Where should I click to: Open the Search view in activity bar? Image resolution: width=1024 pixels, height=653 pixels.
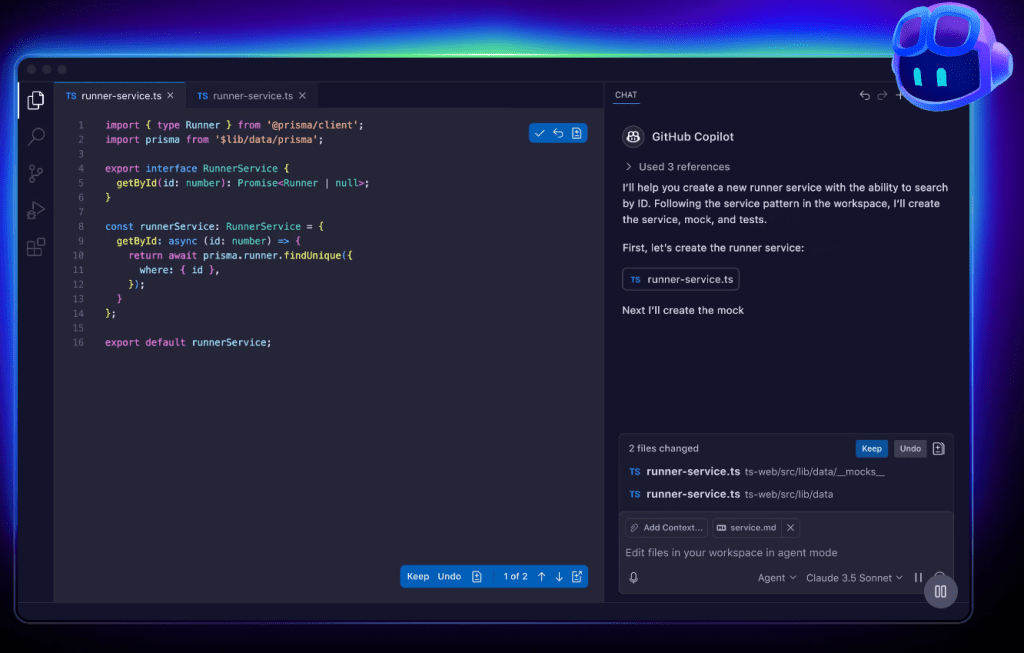36,137
